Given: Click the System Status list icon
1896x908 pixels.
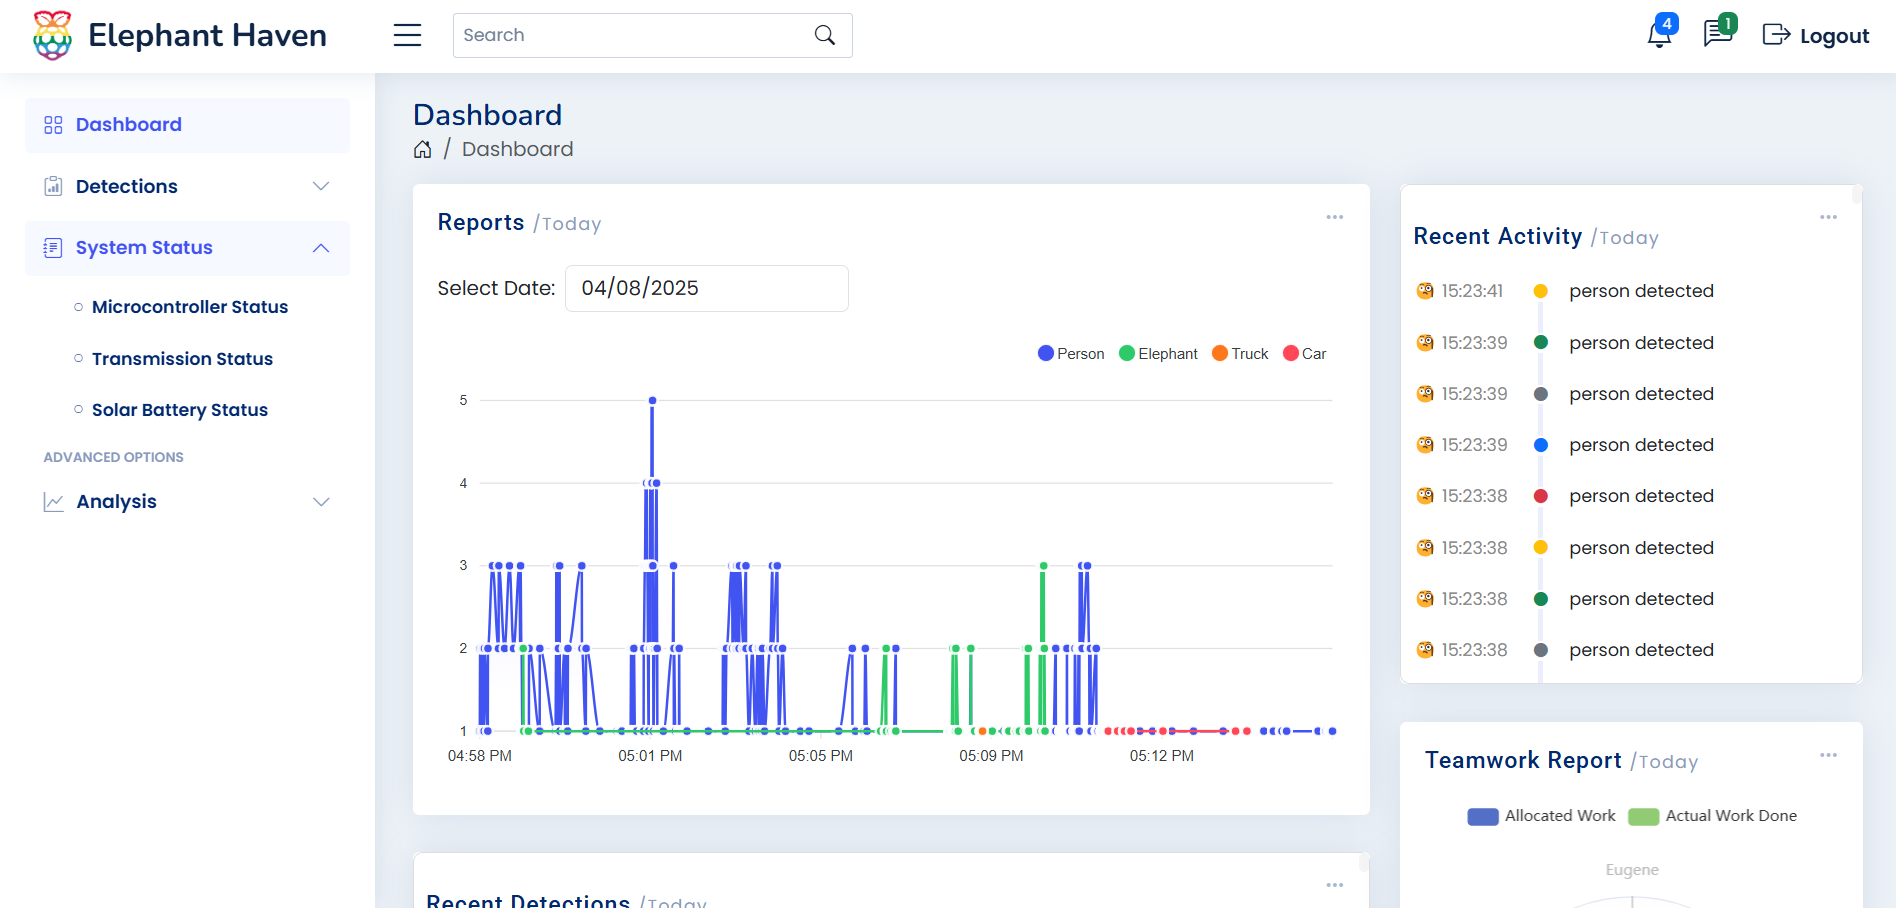Looking at the screenshot, I should click(x=53, y=248).
